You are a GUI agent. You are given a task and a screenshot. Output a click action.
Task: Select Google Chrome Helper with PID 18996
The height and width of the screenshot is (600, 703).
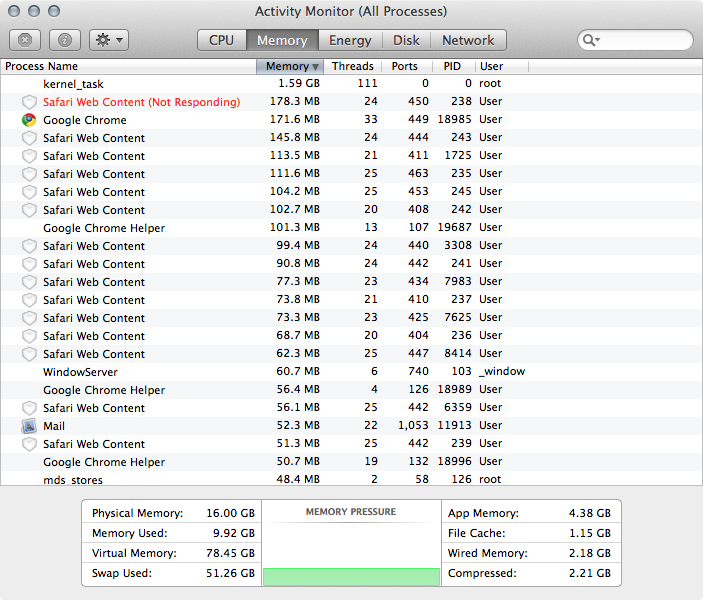tap(352, 462)
